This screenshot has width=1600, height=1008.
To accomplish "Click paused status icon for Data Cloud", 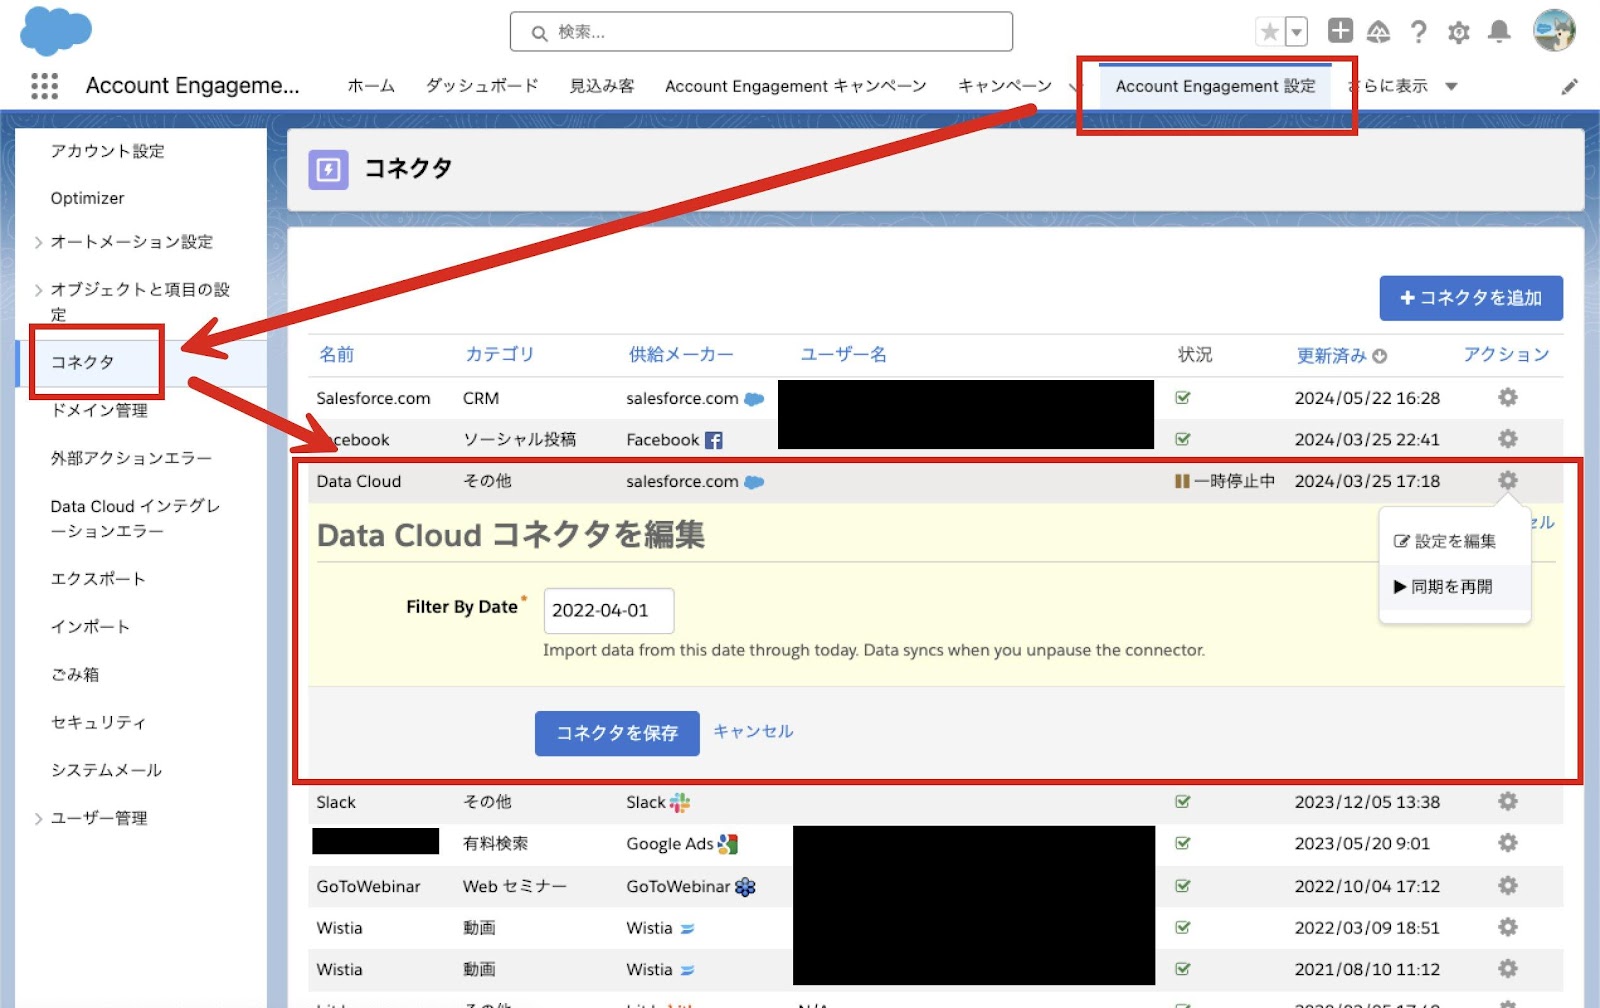I will point(1182,482).
